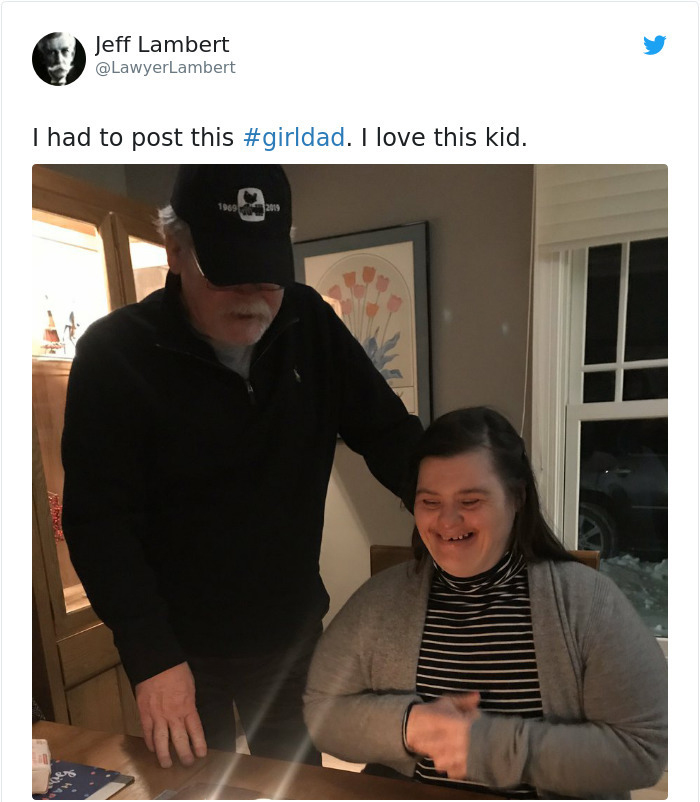Viewport: 700px width, 802px height.
Task: Open the @LawyerLambert handle
Action: click(x=165, y=68)
